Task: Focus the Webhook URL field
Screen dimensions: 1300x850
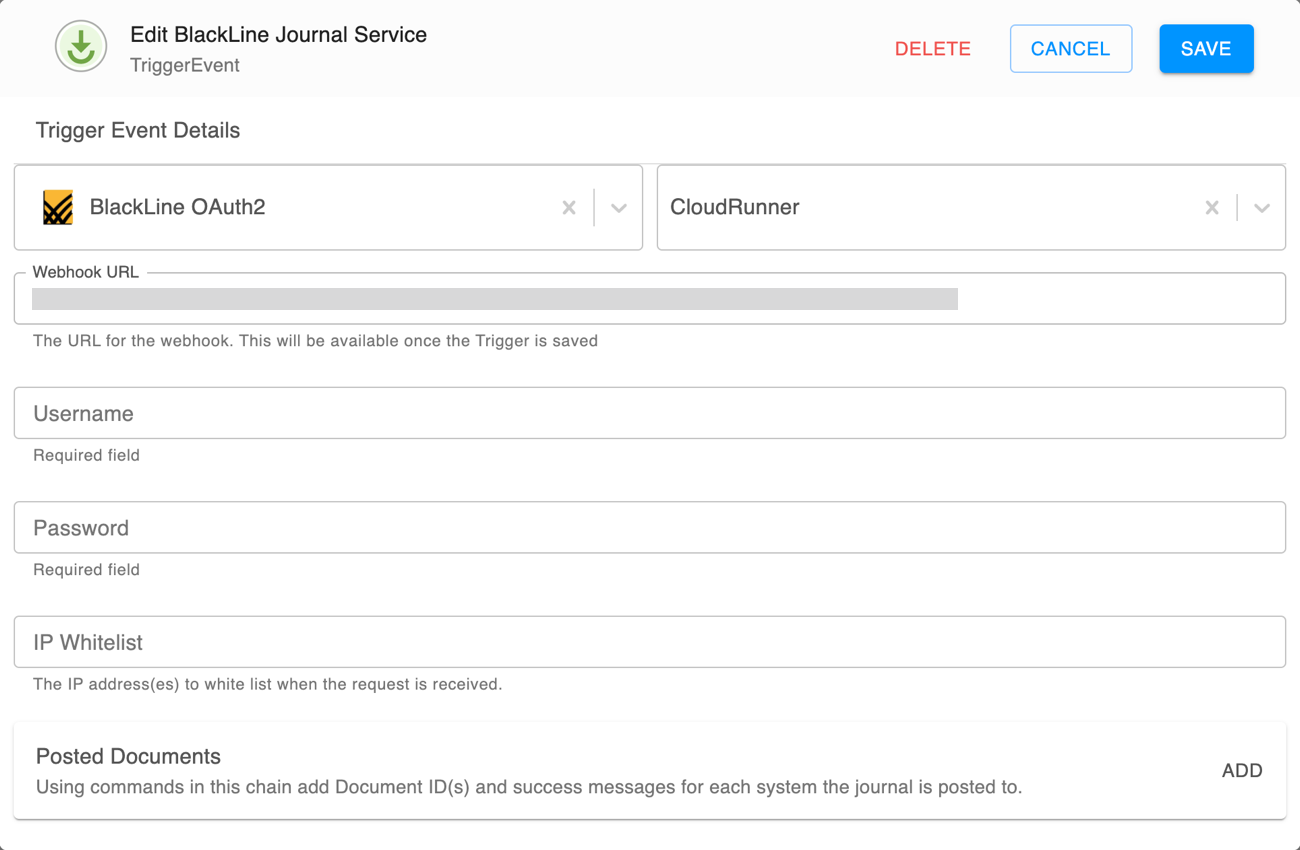Action: [650, 298]
